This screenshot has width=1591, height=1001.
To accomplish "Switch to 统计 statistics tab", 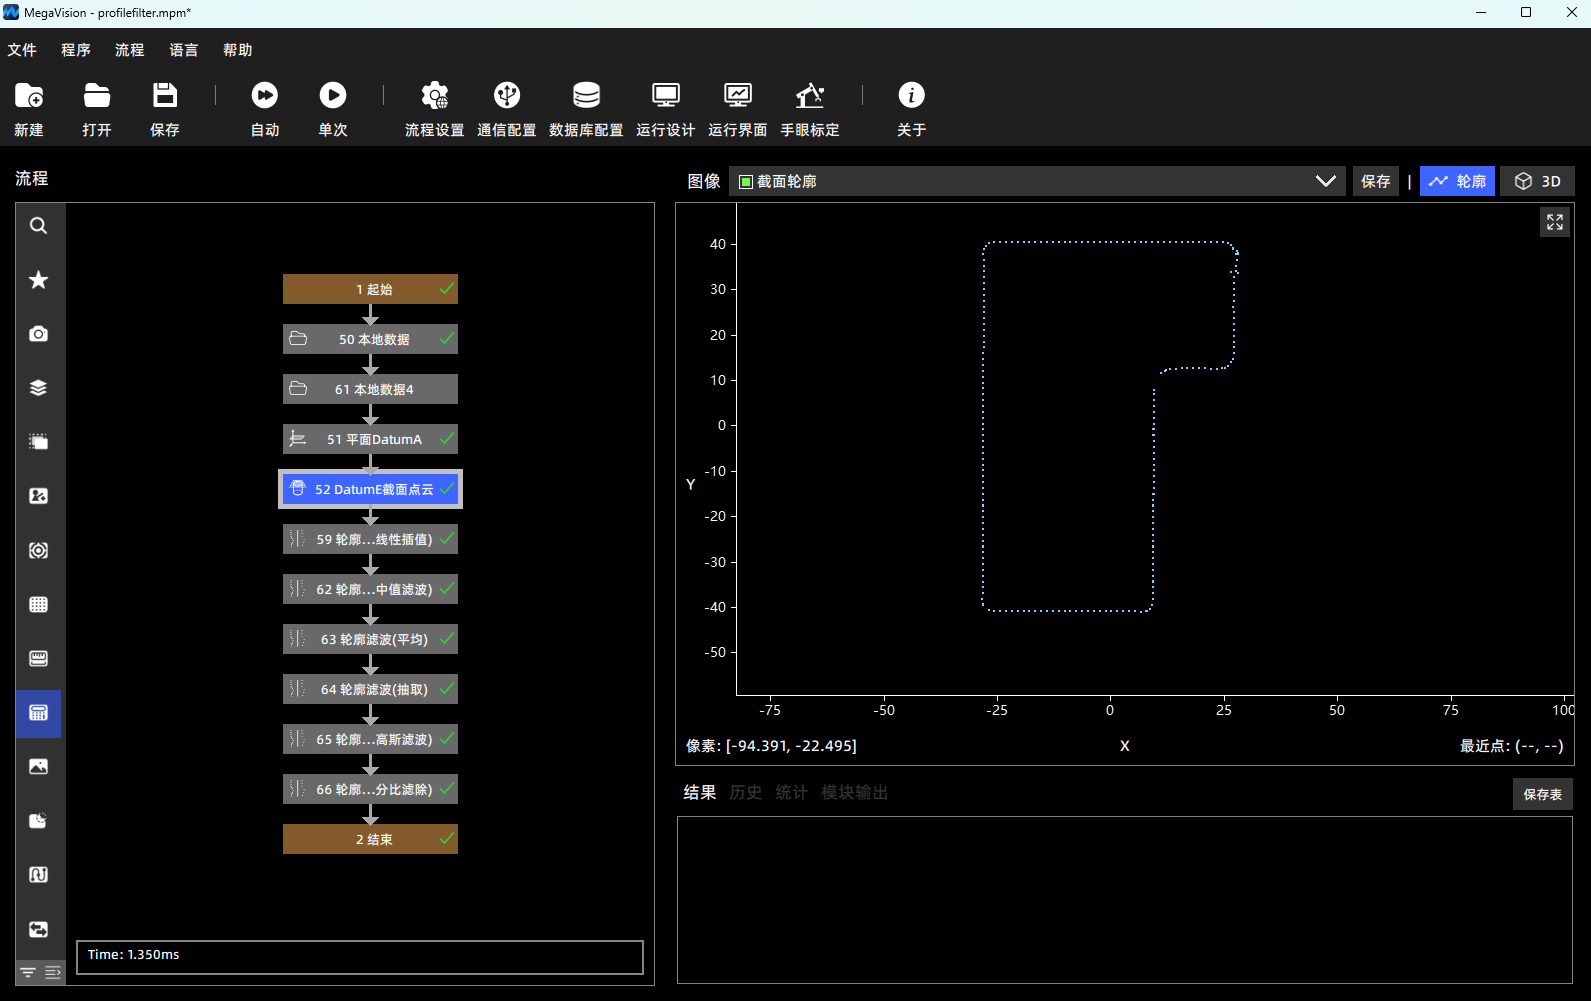I will click(x=792, y=793).
